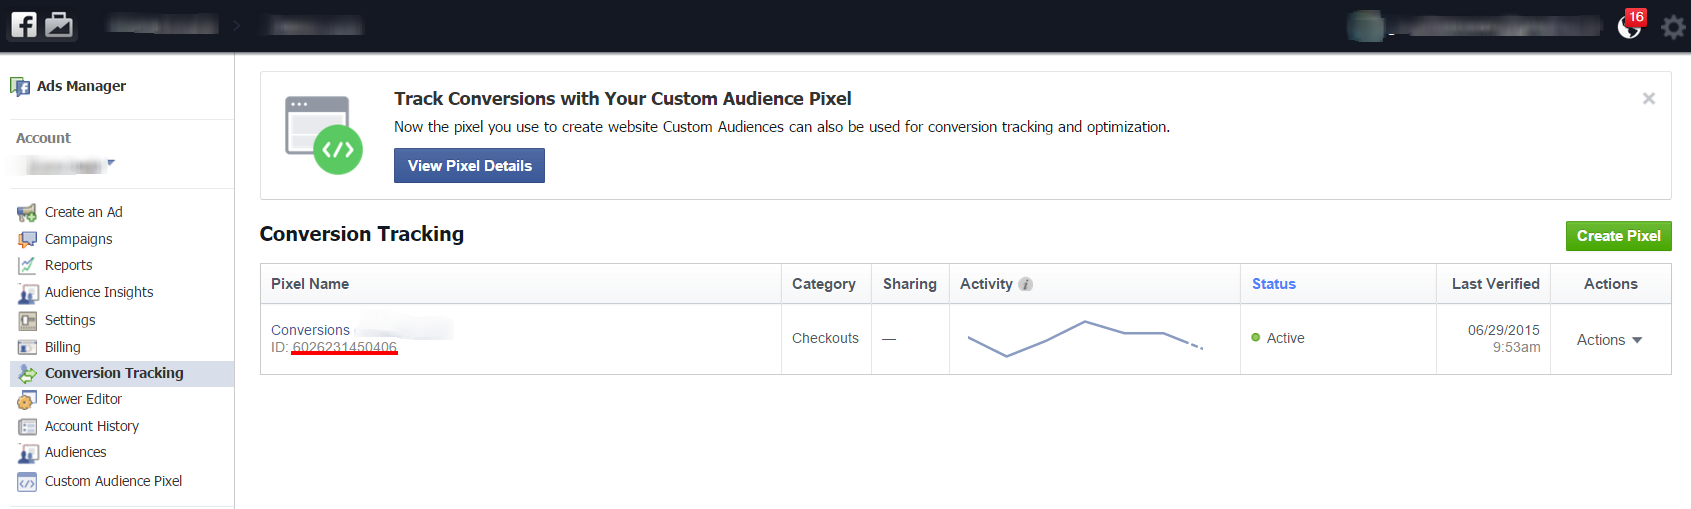Click the Custom Audience Pixel icon
This screenshot has width=1691, height=509.
[27, 482]
